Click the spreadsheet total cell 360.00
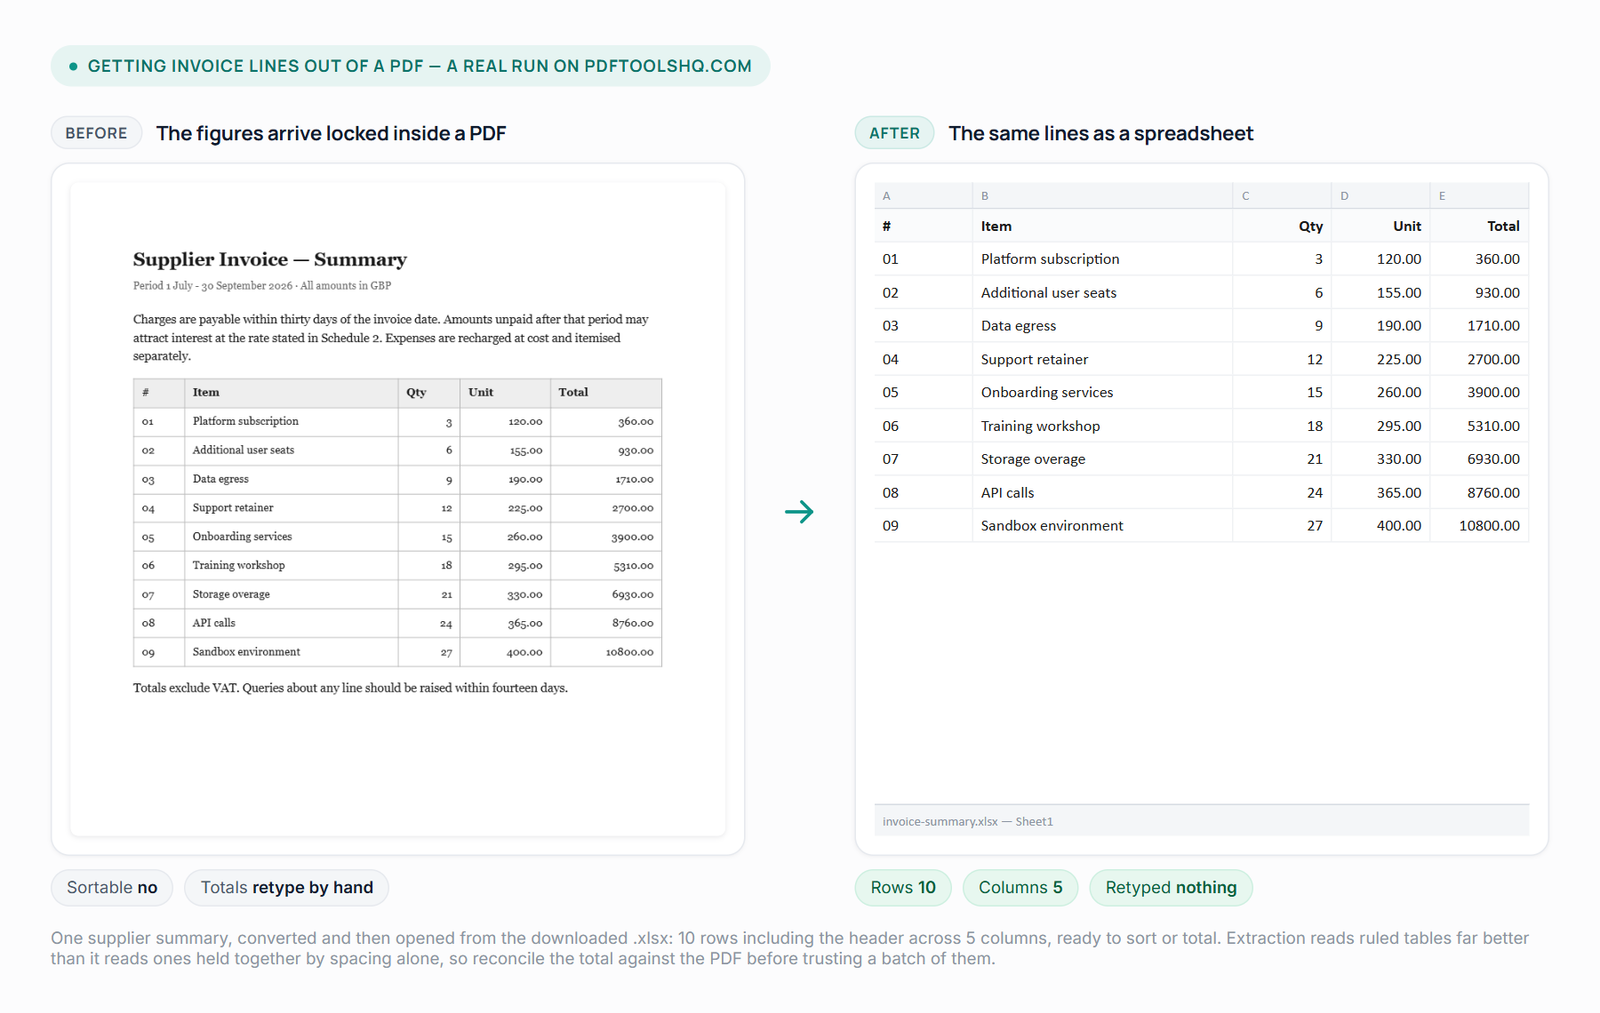 [x=1479, y=259]
